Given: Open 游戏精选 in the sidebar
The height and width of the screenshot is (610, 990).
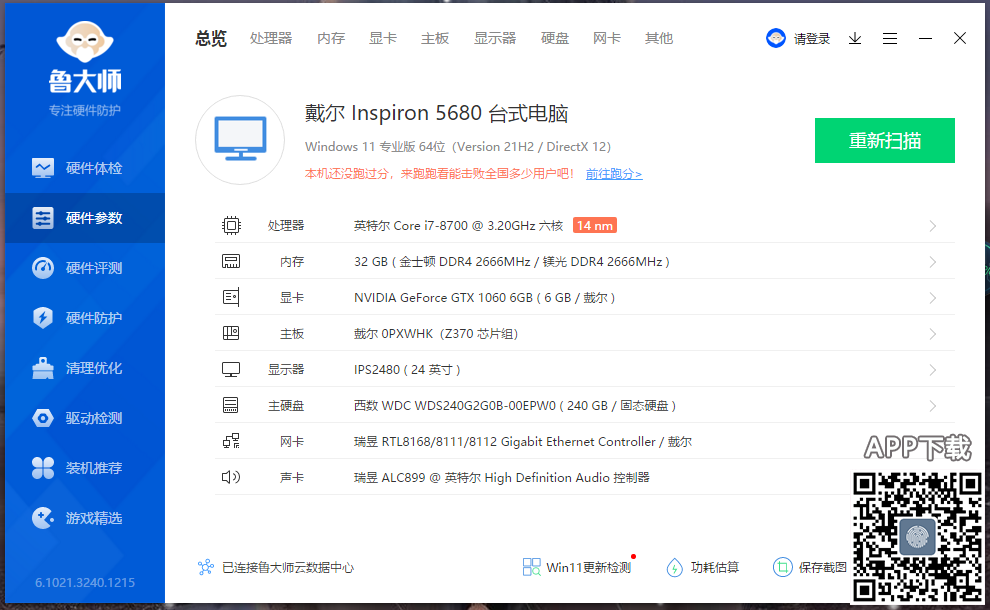Looking at the screenshot, I should pyautogui.click(x=82, y=518).
